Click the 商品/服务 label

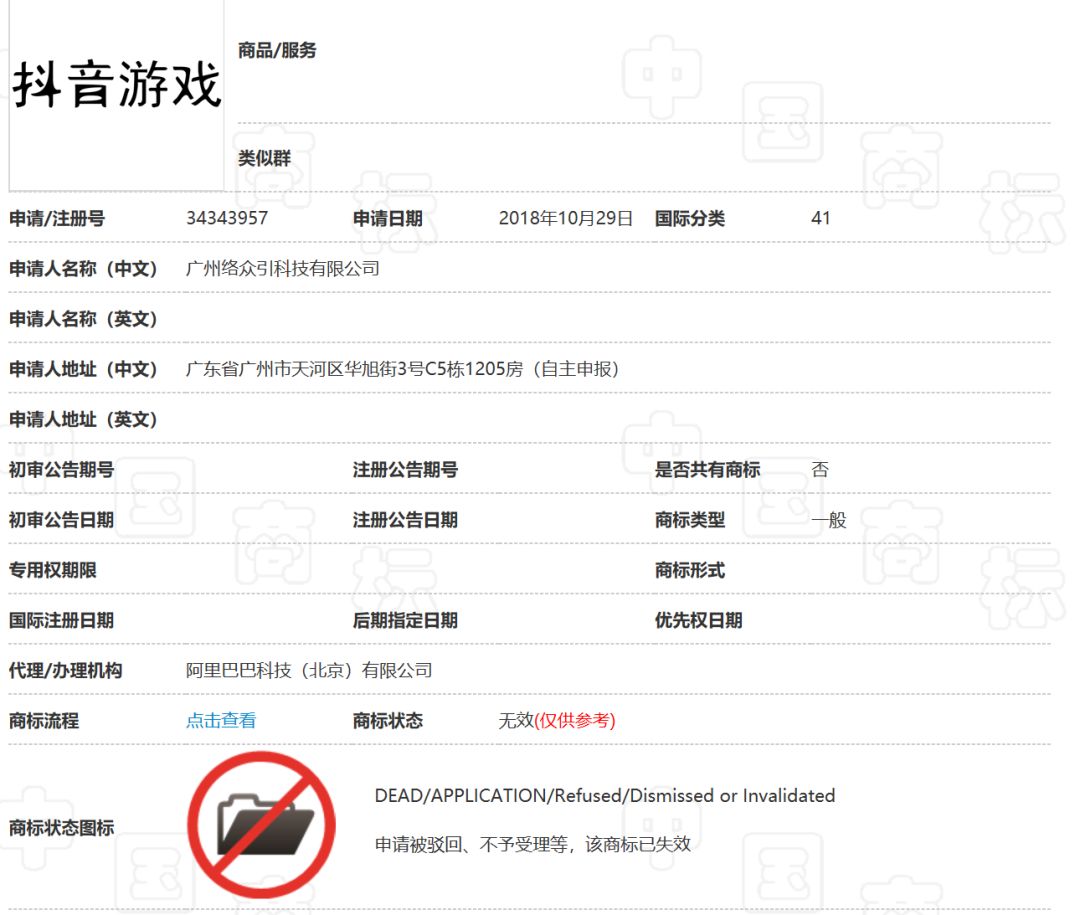point(277,50)
